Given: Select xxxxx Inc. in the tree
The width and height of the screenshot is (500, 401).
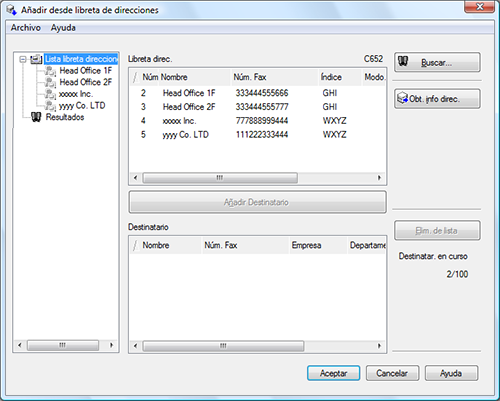Looking at the screenshot, I should 76,94.
